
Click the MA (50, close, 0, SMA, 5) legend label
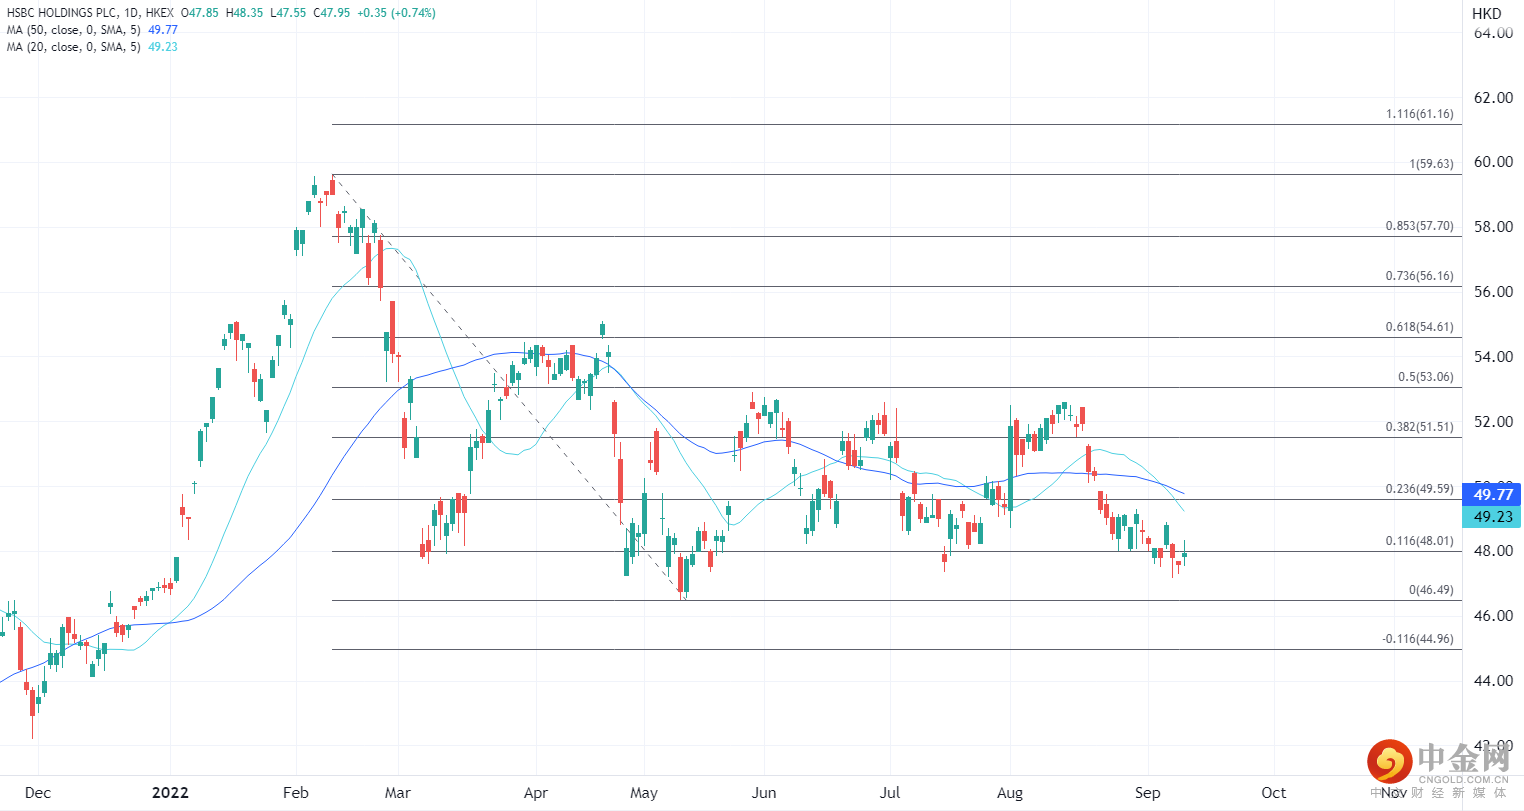tap(74, 30)
